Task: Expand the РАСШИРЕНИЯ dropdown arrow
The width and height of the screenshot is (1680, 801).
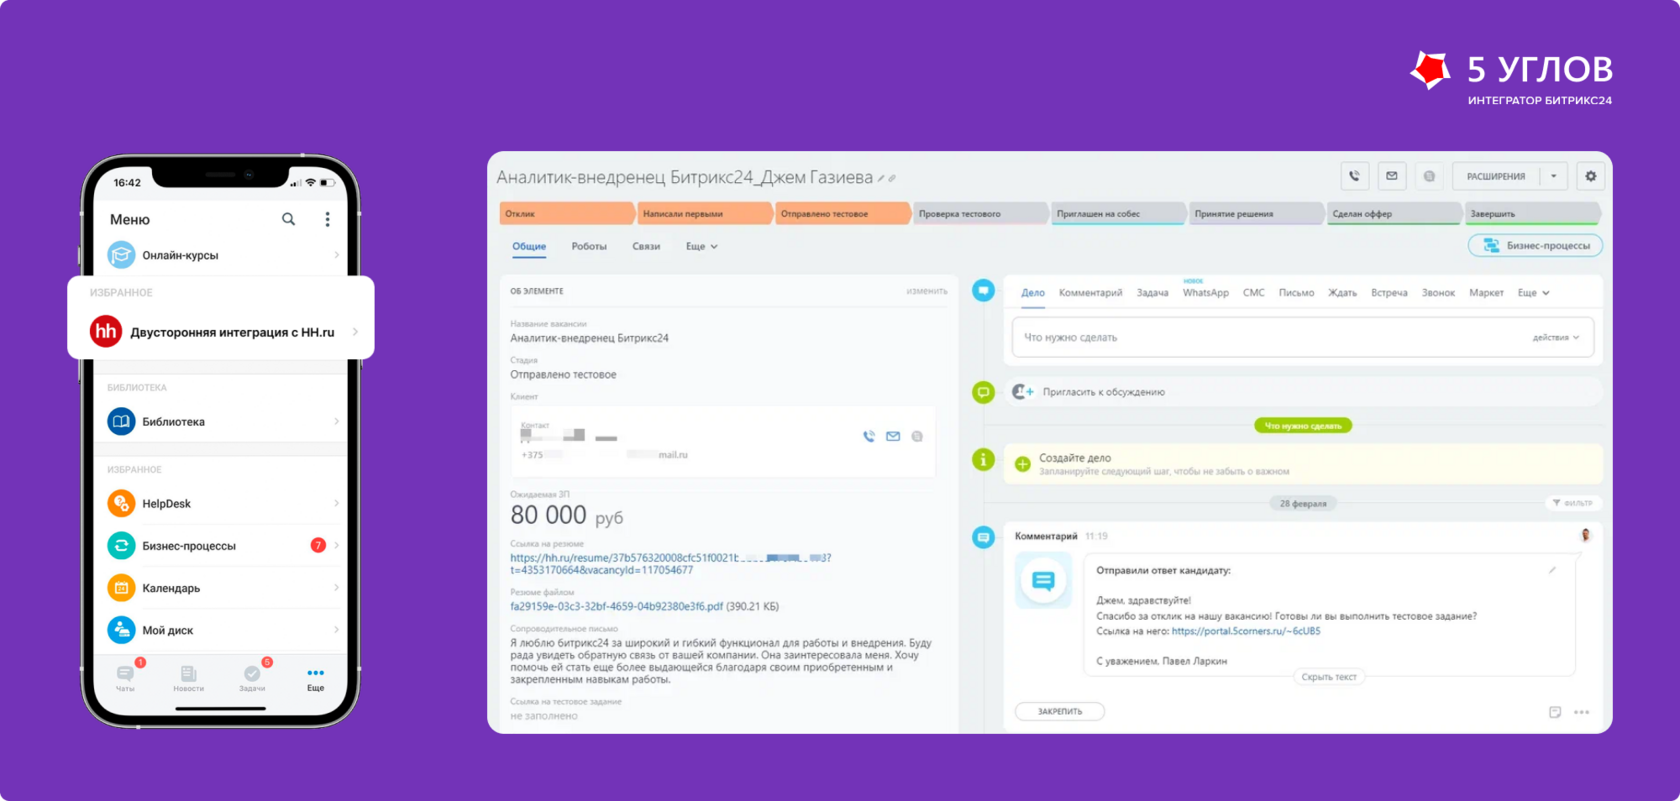Action: coord(1553,176)
